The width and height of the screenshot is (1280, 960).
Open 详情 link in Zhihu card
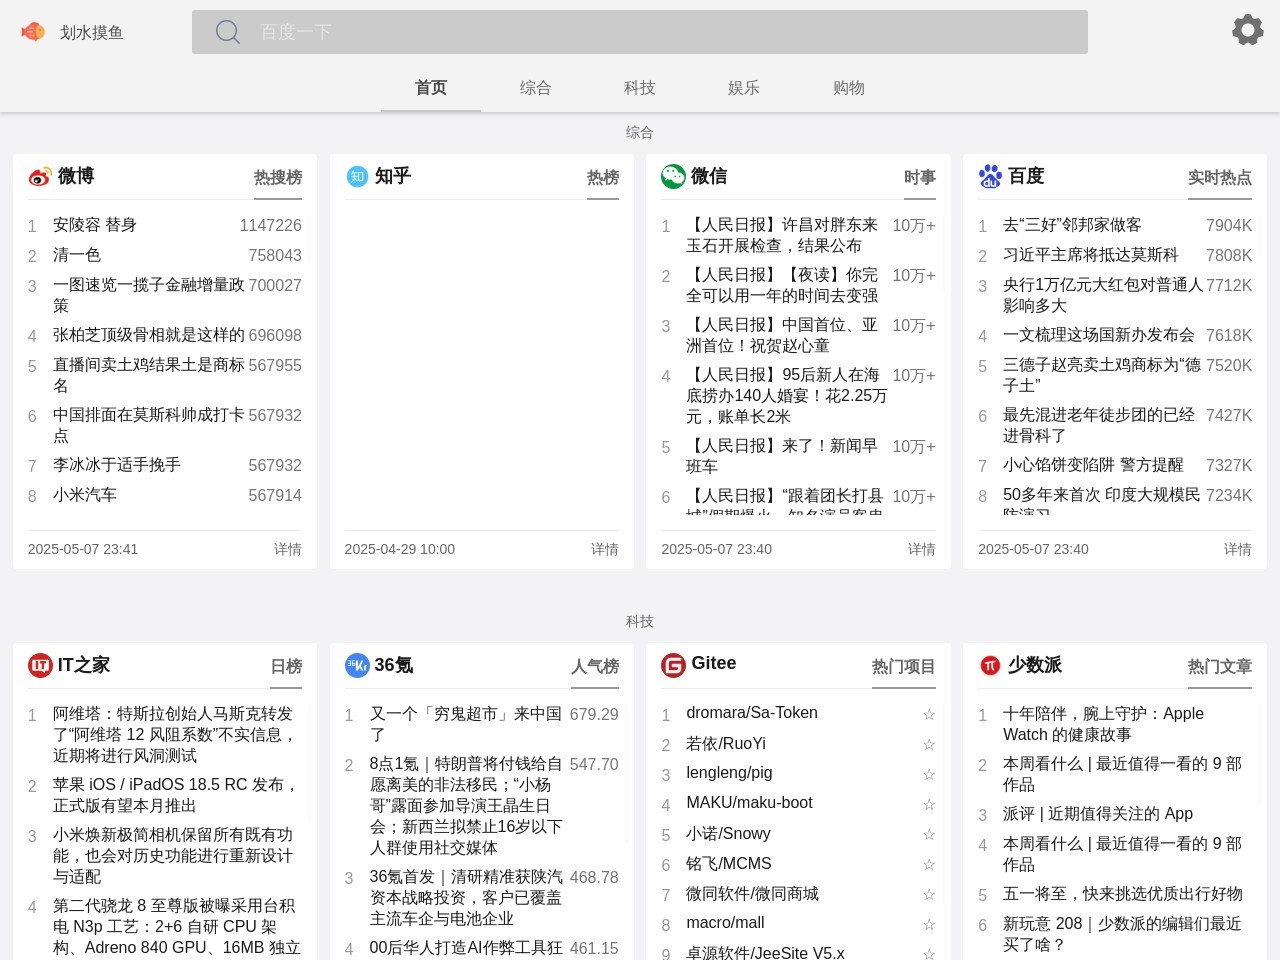(x=605, y=549)
